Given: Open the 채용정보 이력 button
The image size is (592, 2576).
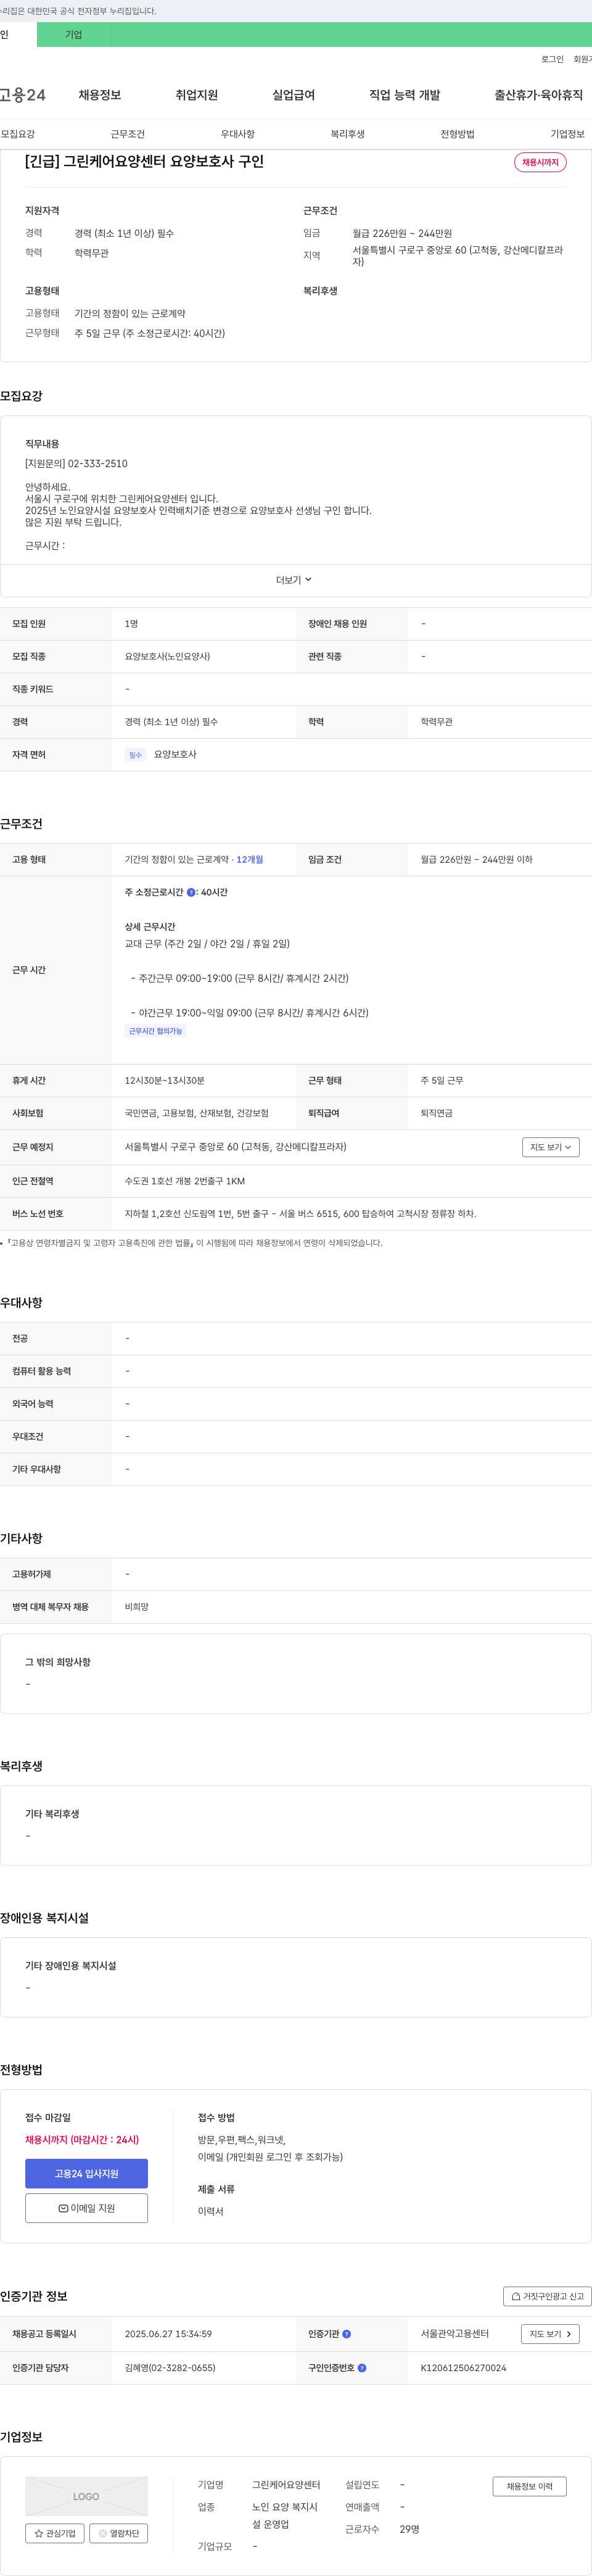Looking at the screenshot, I should click(x=529, y=2486).
